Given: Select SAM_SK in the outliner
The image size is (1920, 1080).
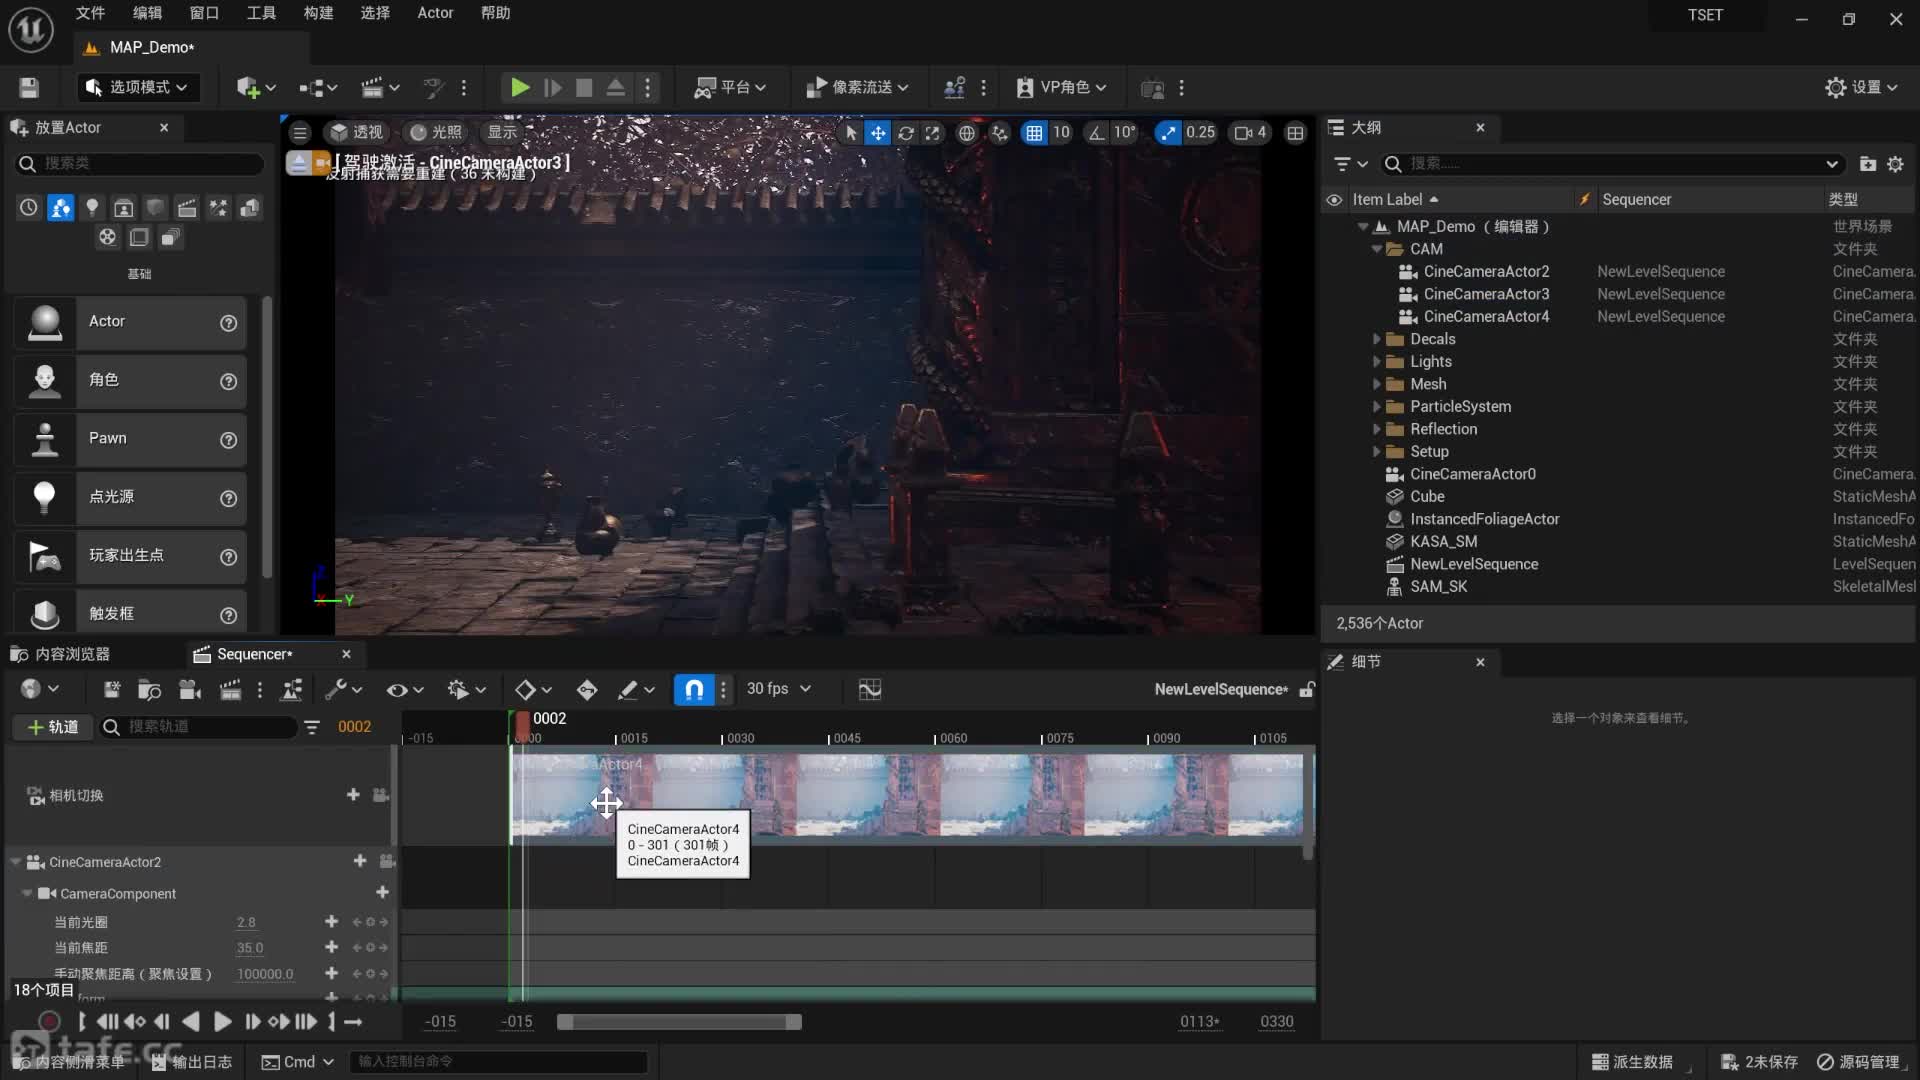Looking at the screenshot, I should pos(1438,587).
